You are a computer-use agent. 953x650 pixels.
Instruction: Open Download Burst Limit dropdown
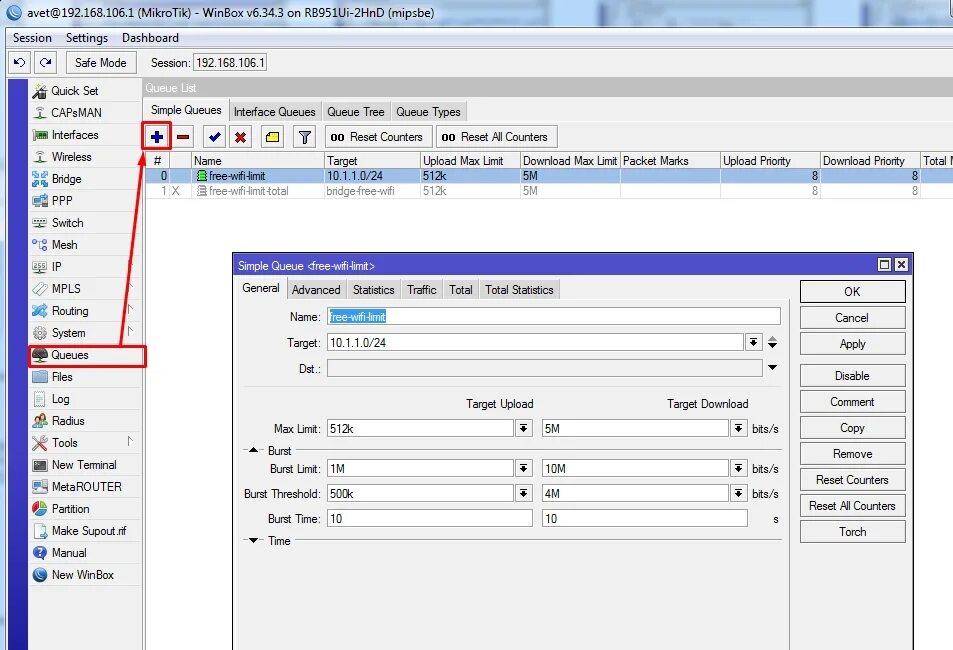738,468
